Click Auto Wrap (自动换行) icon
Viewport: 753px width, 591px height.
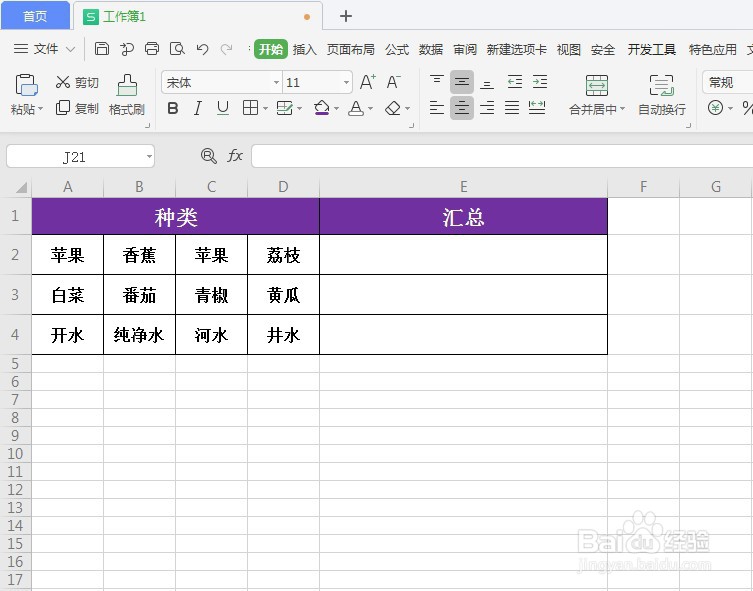[661, 85]
